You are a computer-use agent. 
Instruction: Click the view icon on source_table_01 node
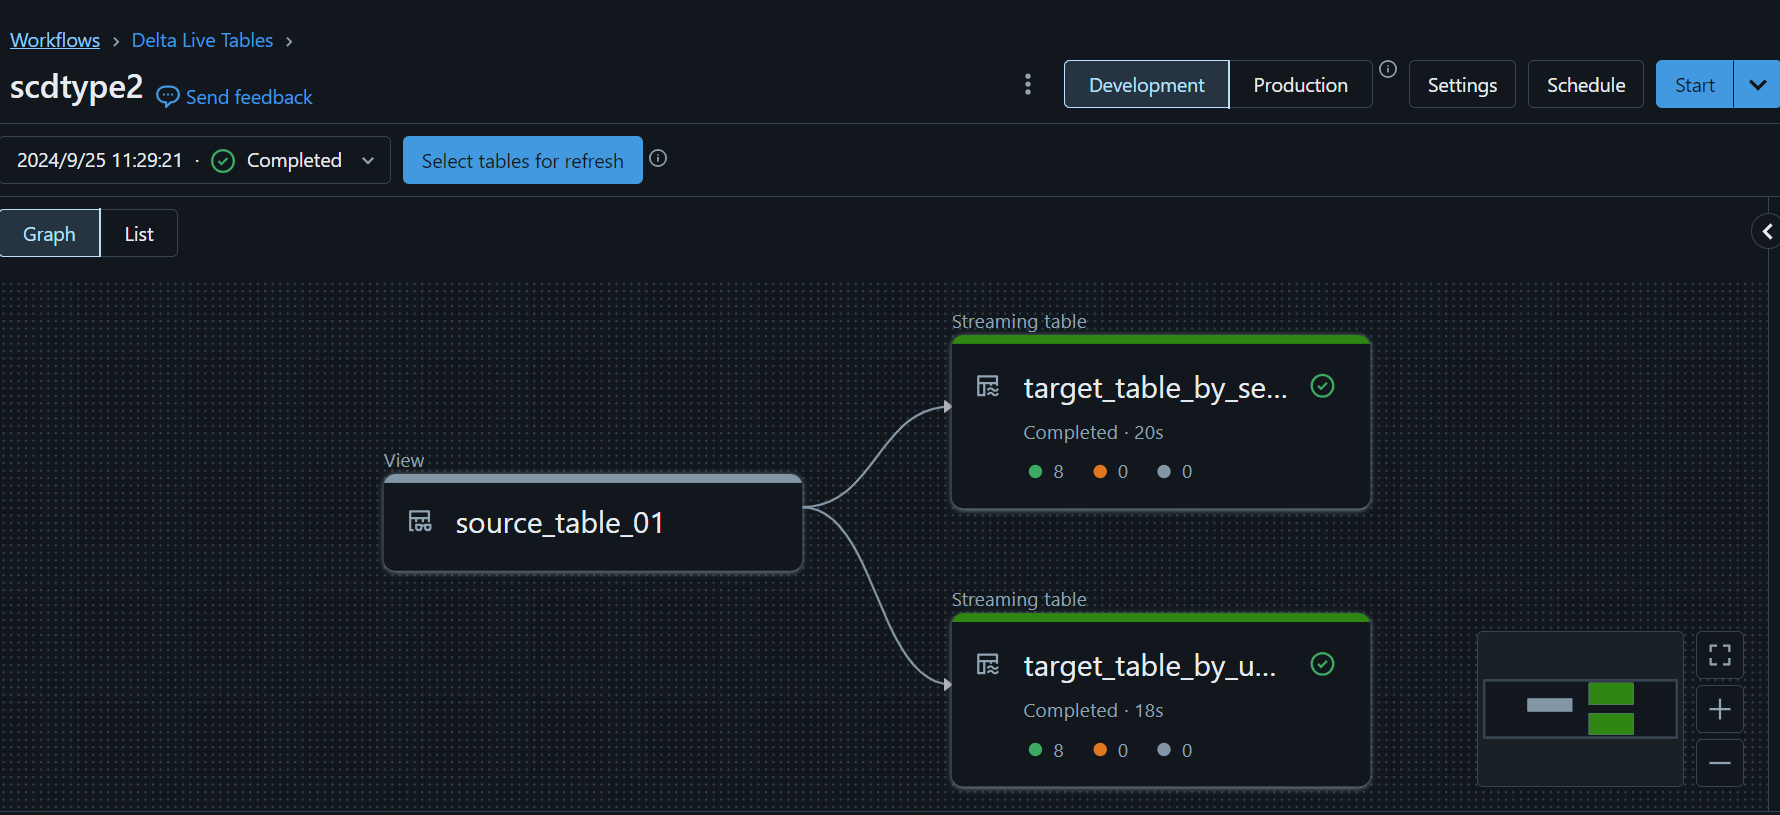(x=420, y=521)
